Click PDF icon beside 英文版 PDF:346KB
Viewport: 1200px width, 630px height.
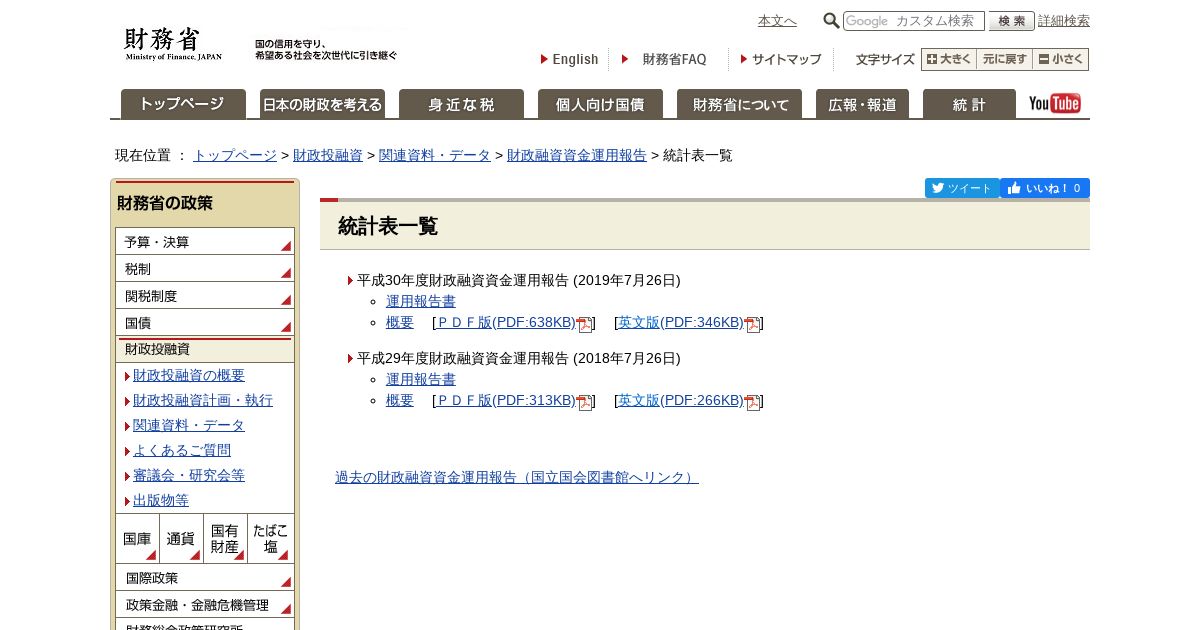(x=753, y=324)
